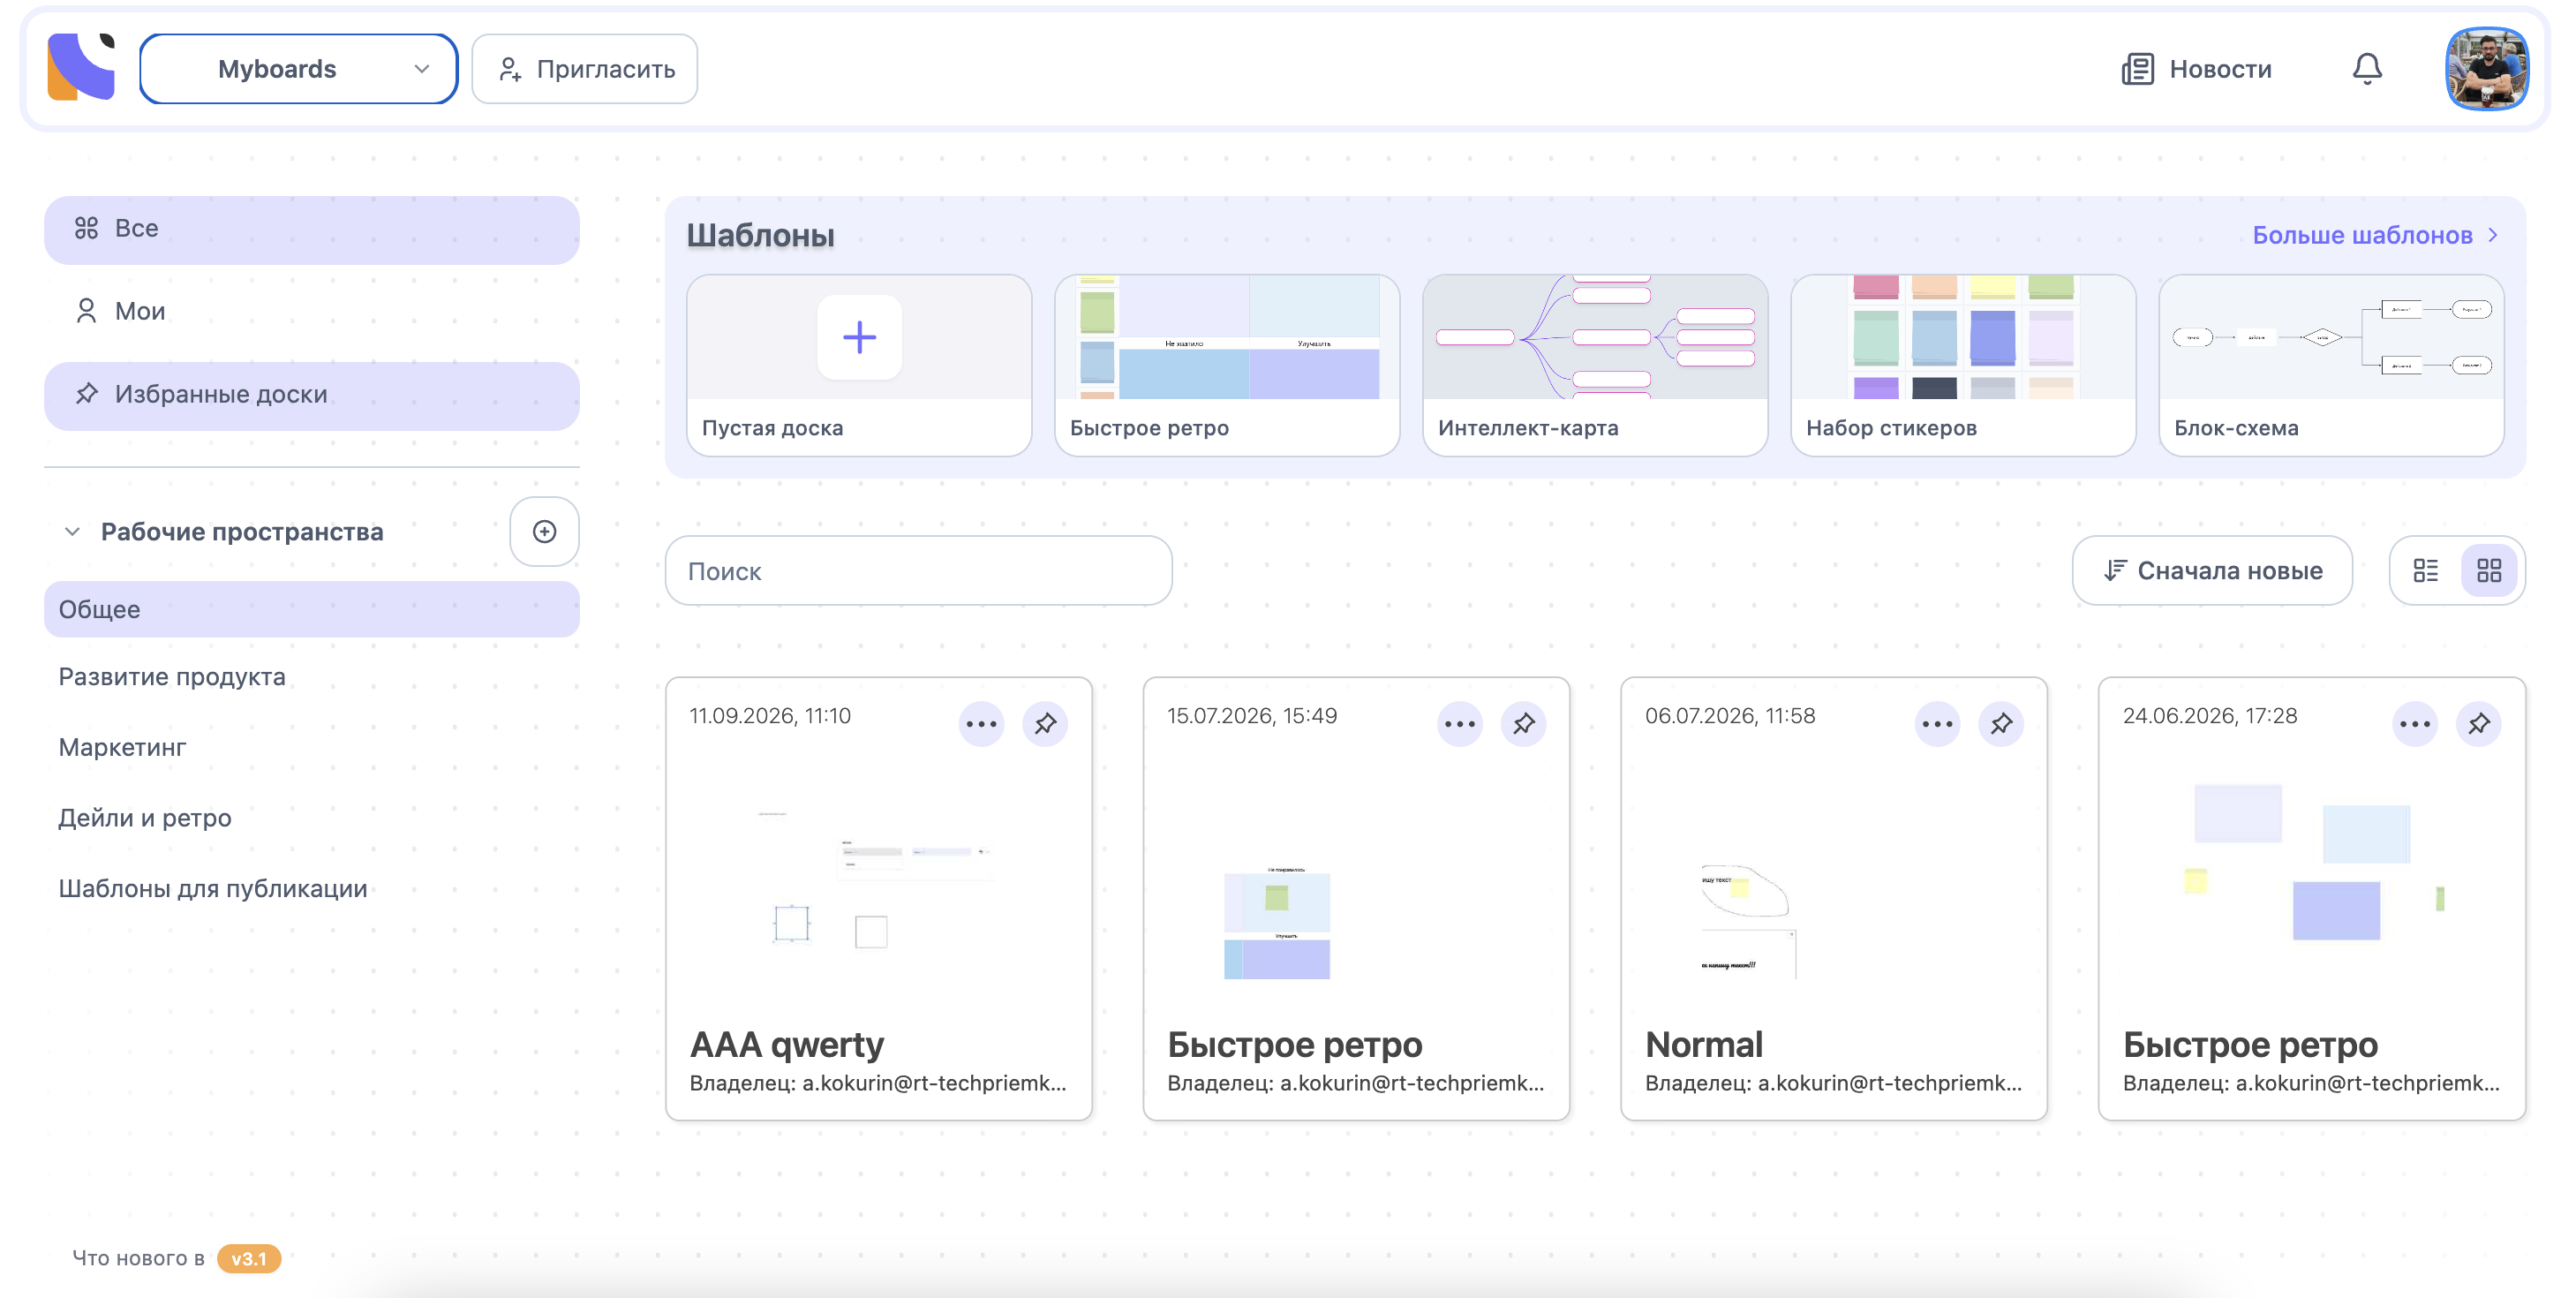Focus the Поиск search field
This screenshot has height=1298, width=2576.
click(919, 570)
